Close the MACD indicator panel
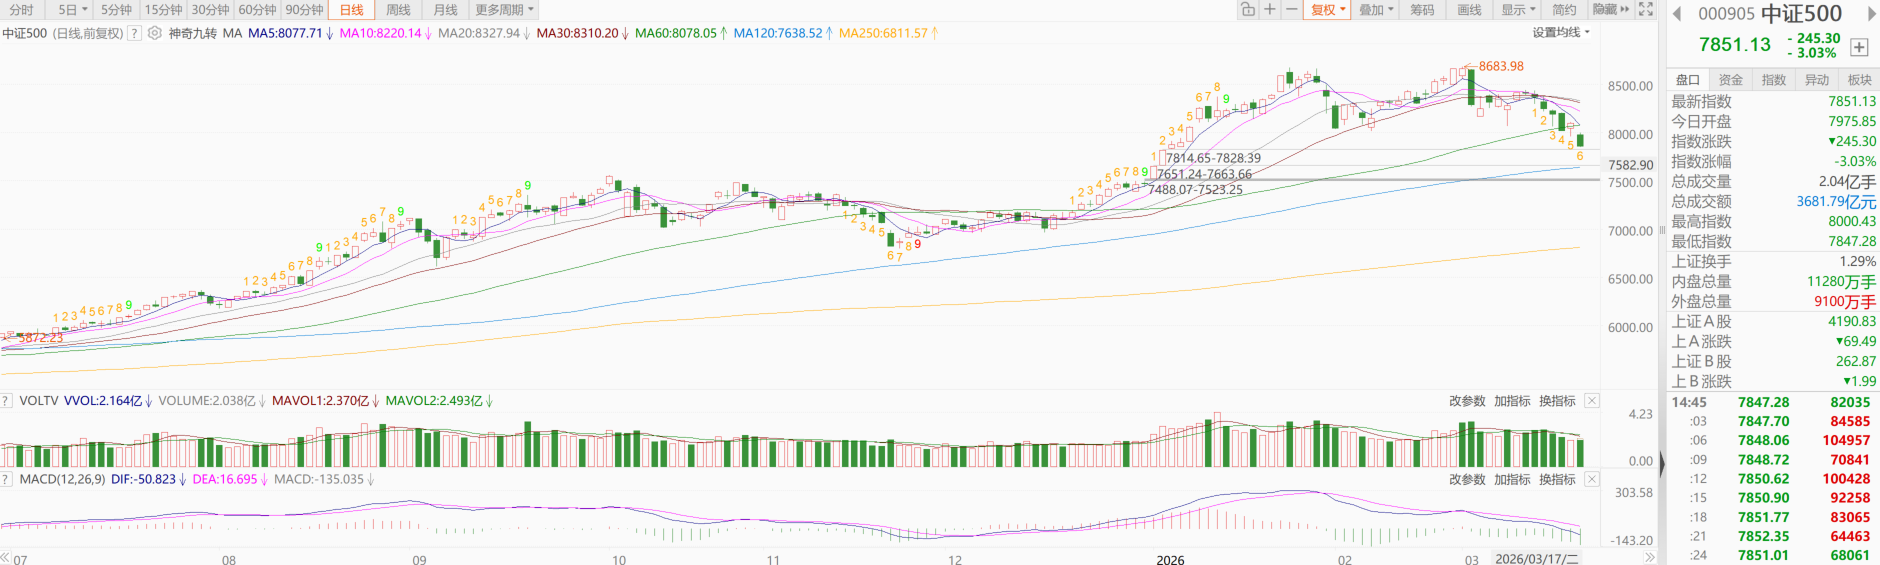 pos(1592,480)
